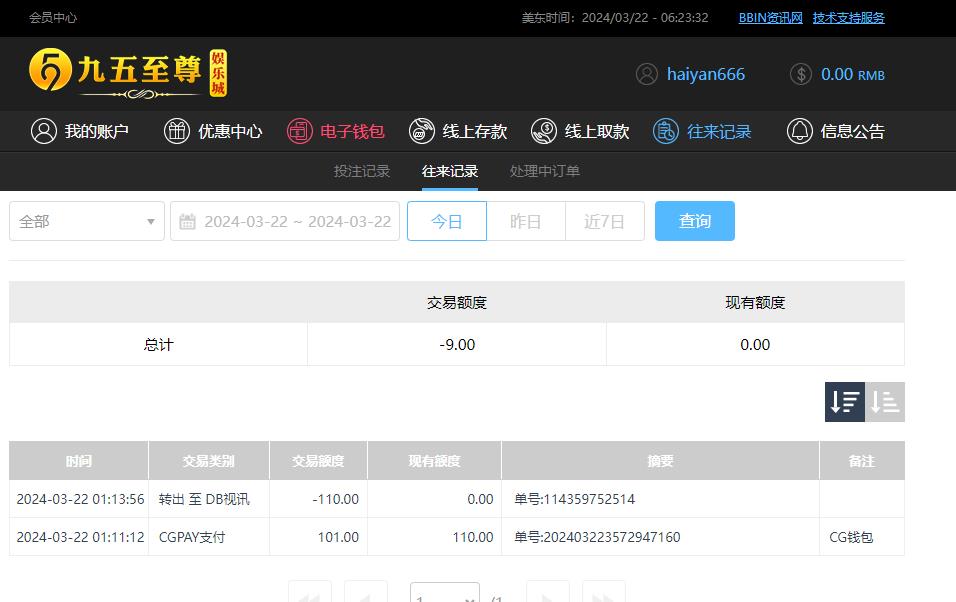Open the 线上取款 menu item
This screenshot has height=602, width=956.
tap(580, 131)
